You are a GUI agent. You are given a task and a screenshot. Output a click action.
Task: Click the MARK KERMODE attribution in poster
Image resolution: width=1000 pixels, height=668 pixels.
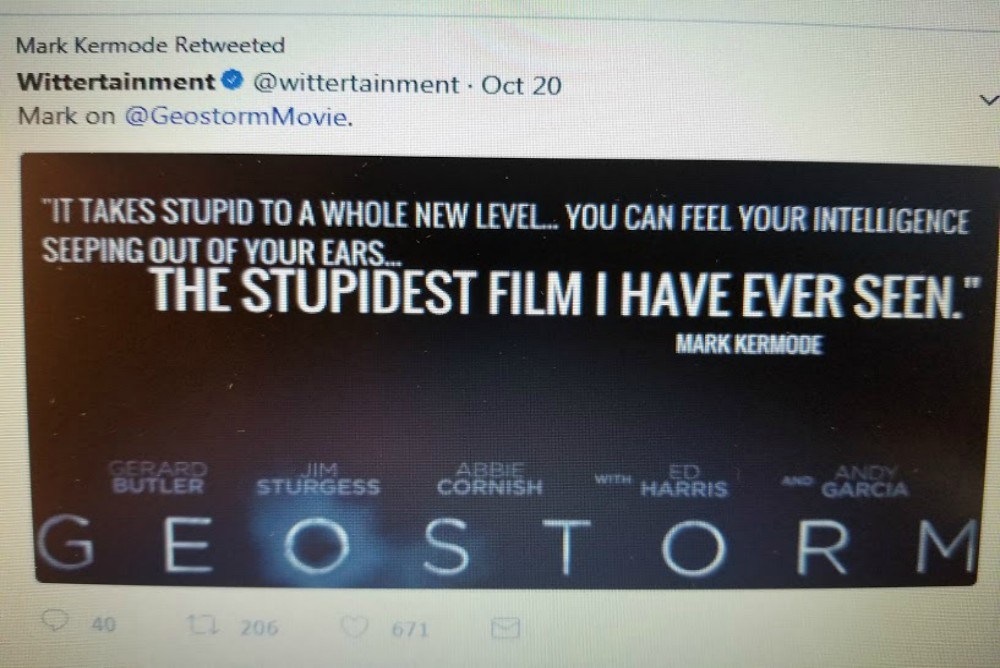(x=749, y=345)
